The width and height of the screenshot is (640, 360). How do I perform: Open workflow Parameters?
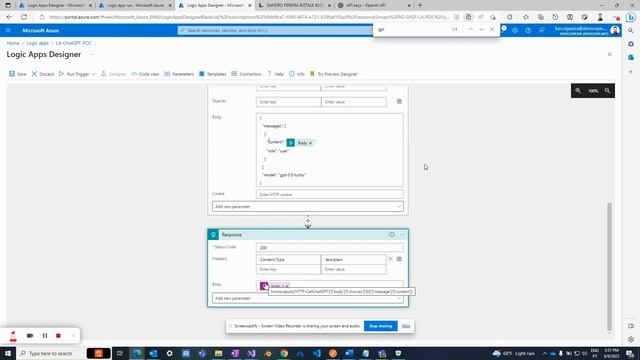click(179, 74)
